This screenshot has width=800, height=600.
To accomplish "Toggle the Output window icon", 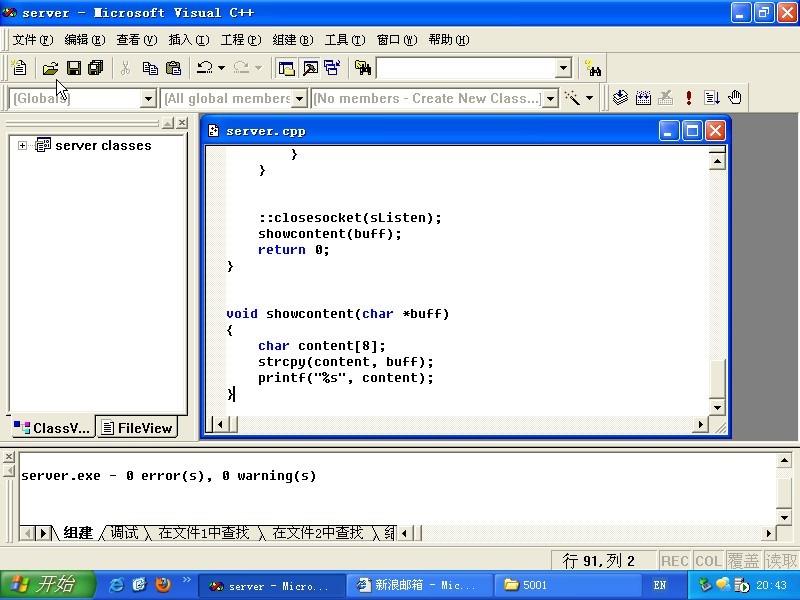I will 310,68.
